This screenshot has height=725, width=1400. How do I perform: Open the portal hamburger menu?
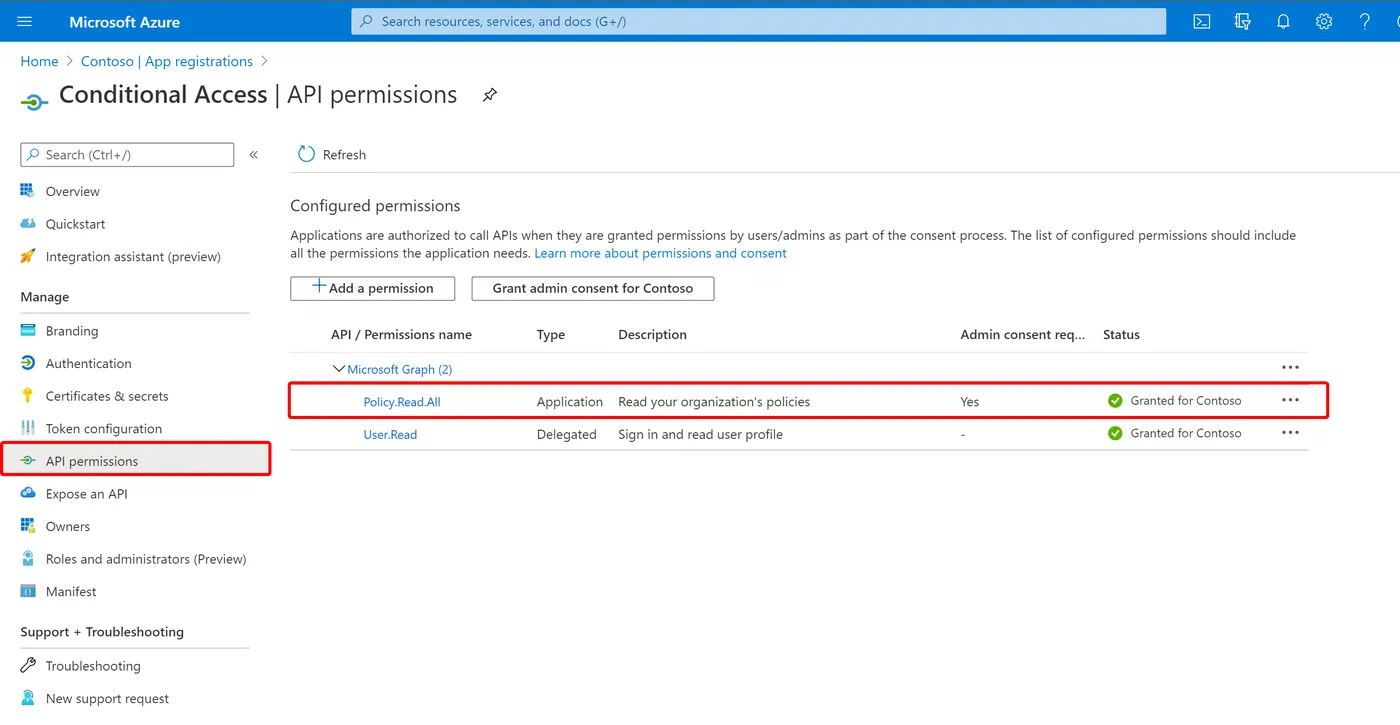click(25, 21)
